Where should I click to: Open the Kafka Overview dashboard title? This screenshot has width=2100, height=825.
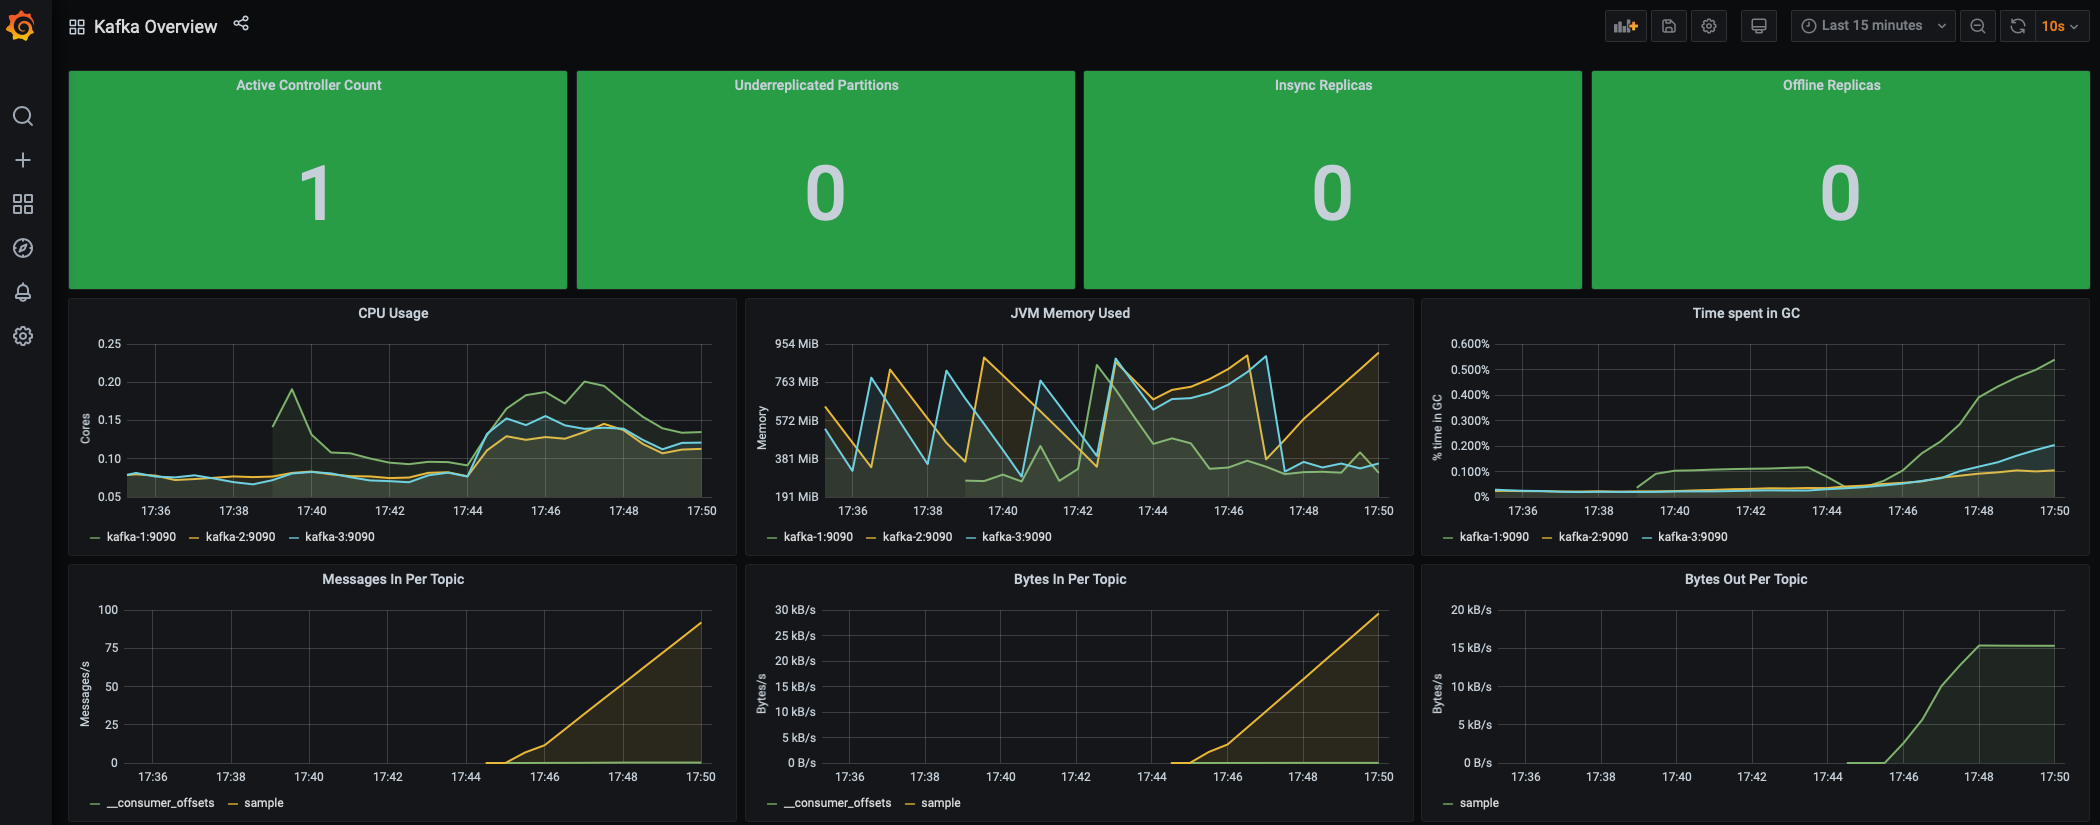(x=155, y=27)
